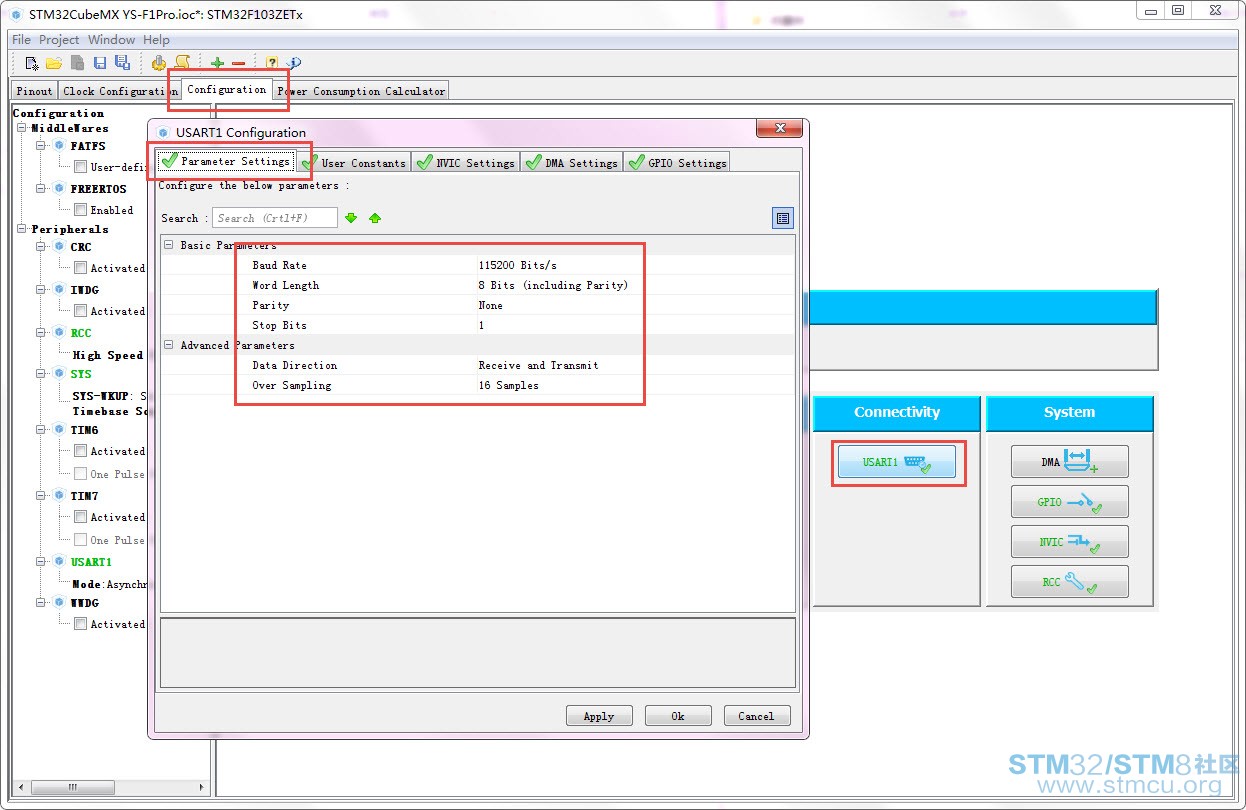The image size is (1246, 810).
Task: Collapse the FATFS tree node
Action: tap(42, 146)
